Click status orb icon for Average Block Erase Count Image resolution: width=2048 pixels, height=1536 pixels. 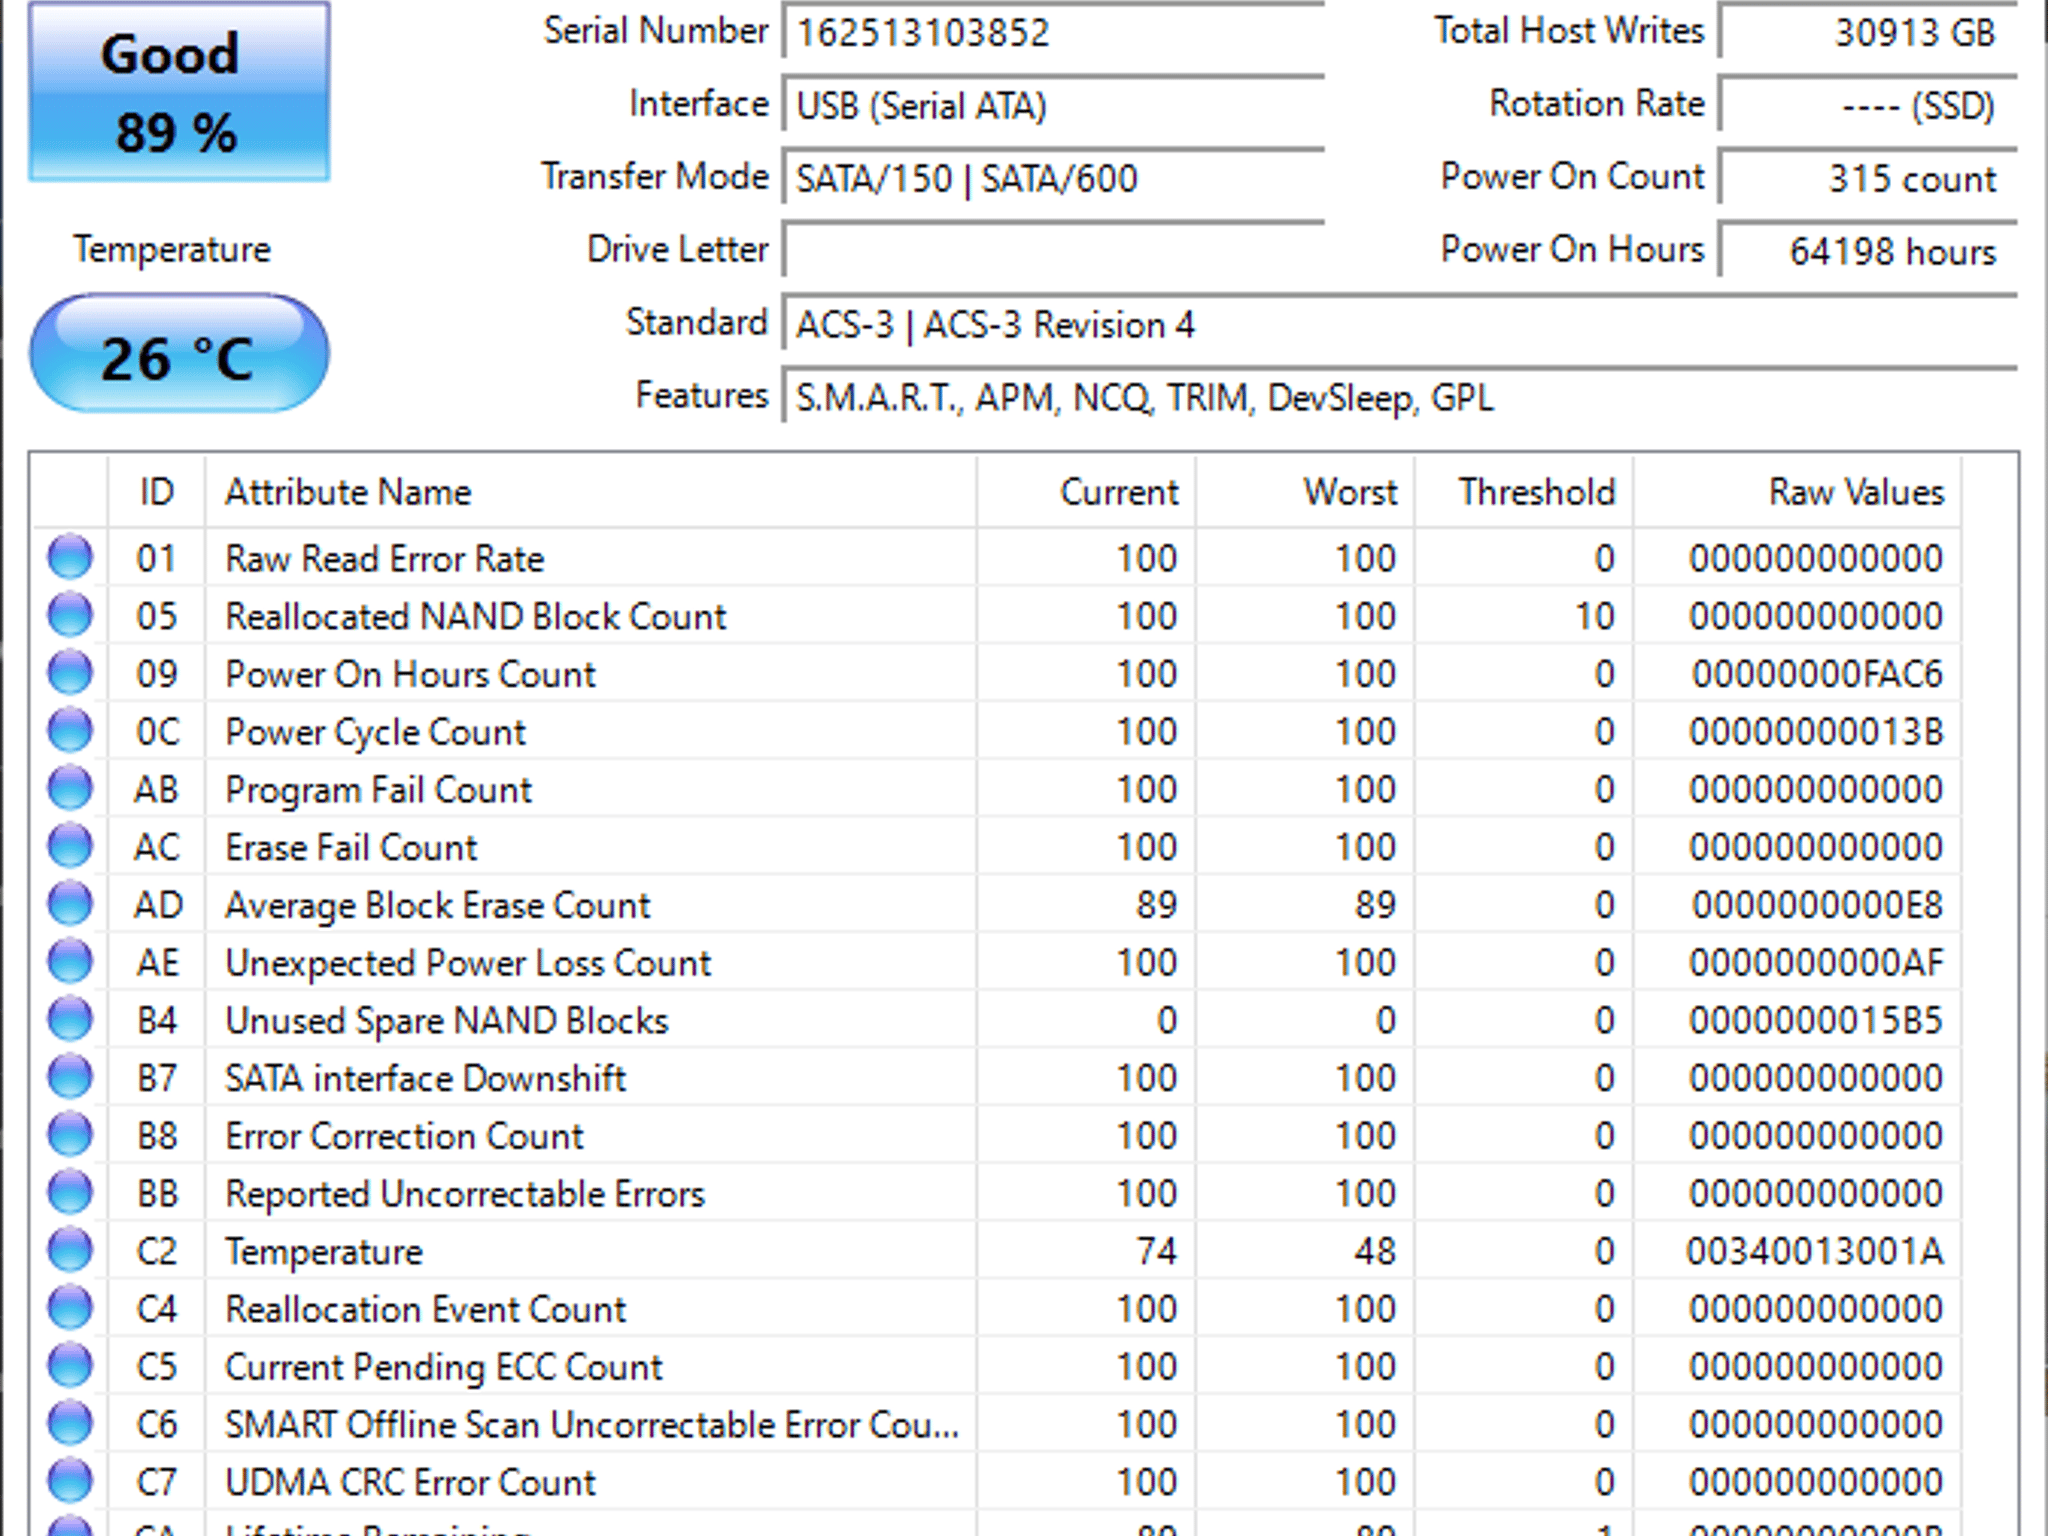coord(70,904)
